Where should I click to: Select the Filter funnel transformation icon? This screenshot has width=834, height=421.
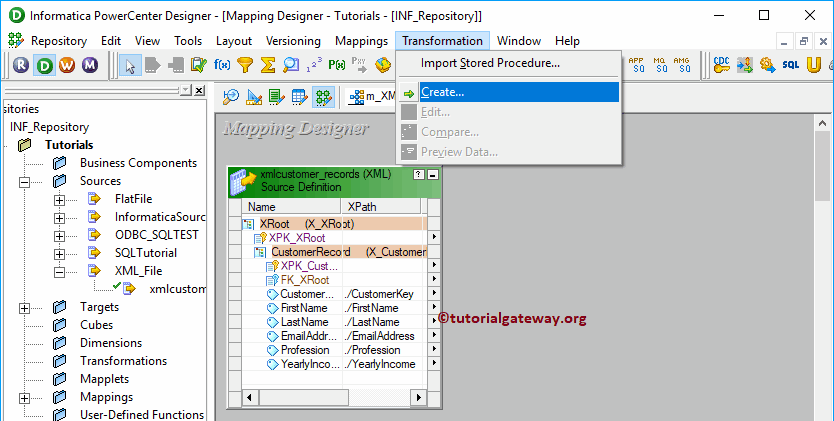coord(245,65)
